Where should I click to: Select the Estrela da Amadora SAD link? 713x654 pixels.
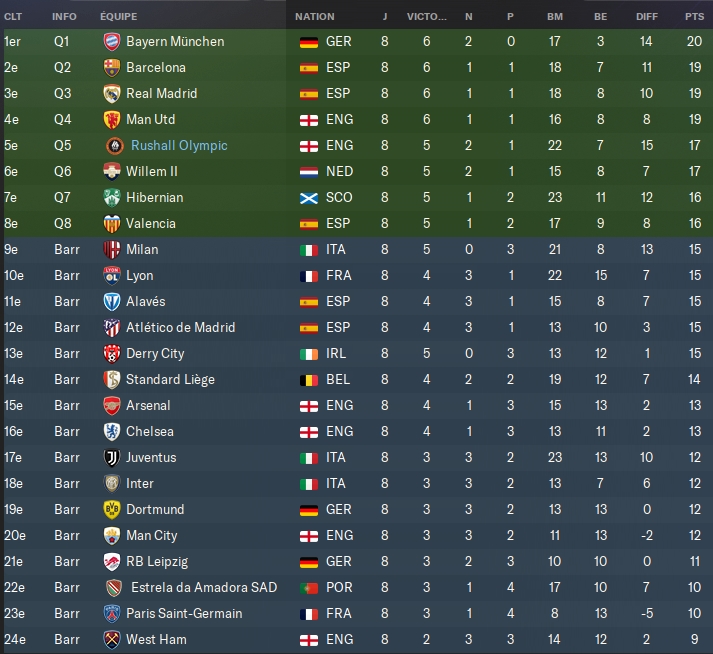204,588
